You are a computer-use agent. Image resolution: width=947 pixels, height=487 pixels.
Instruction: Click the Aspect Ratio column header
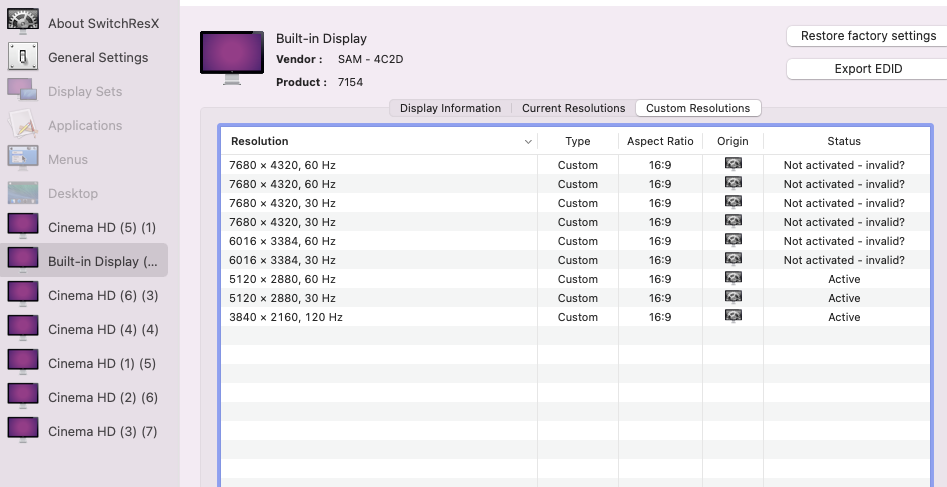(660, 142)
